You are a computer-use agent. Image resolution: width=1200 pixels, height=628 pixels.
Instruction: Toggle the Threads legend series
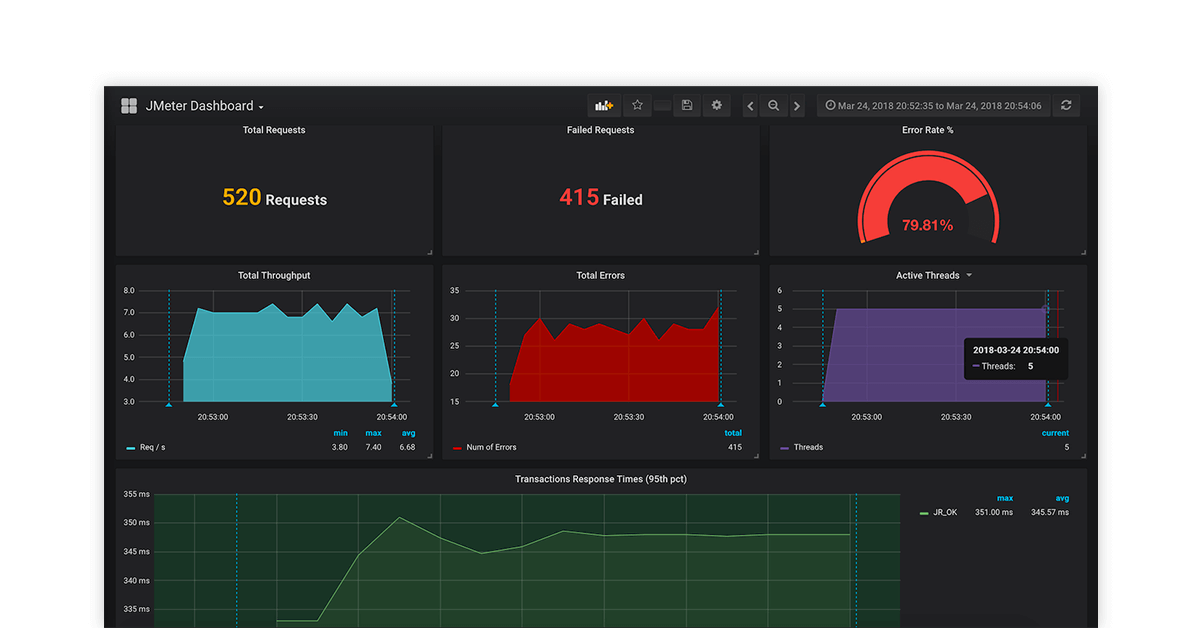[808, 447]
